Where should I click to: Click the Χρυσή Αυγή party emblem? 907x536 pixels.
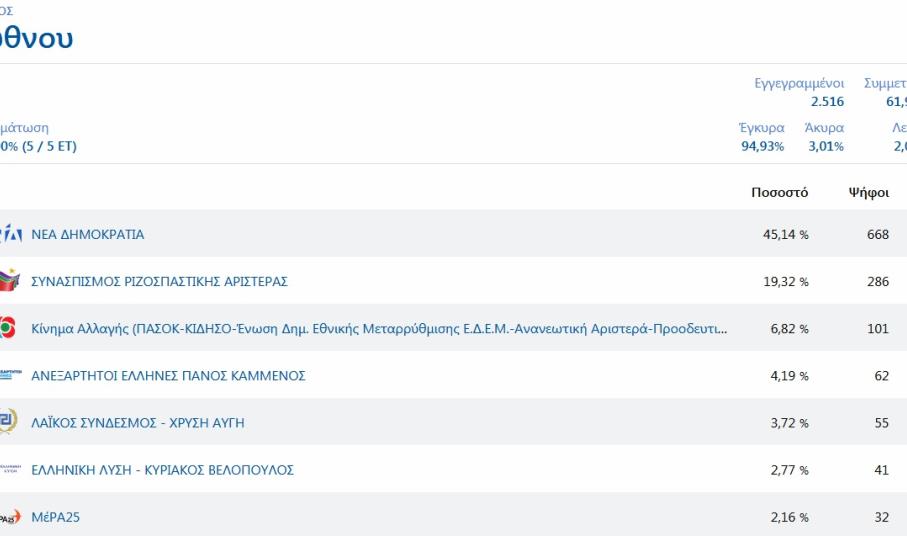(8, 422)
